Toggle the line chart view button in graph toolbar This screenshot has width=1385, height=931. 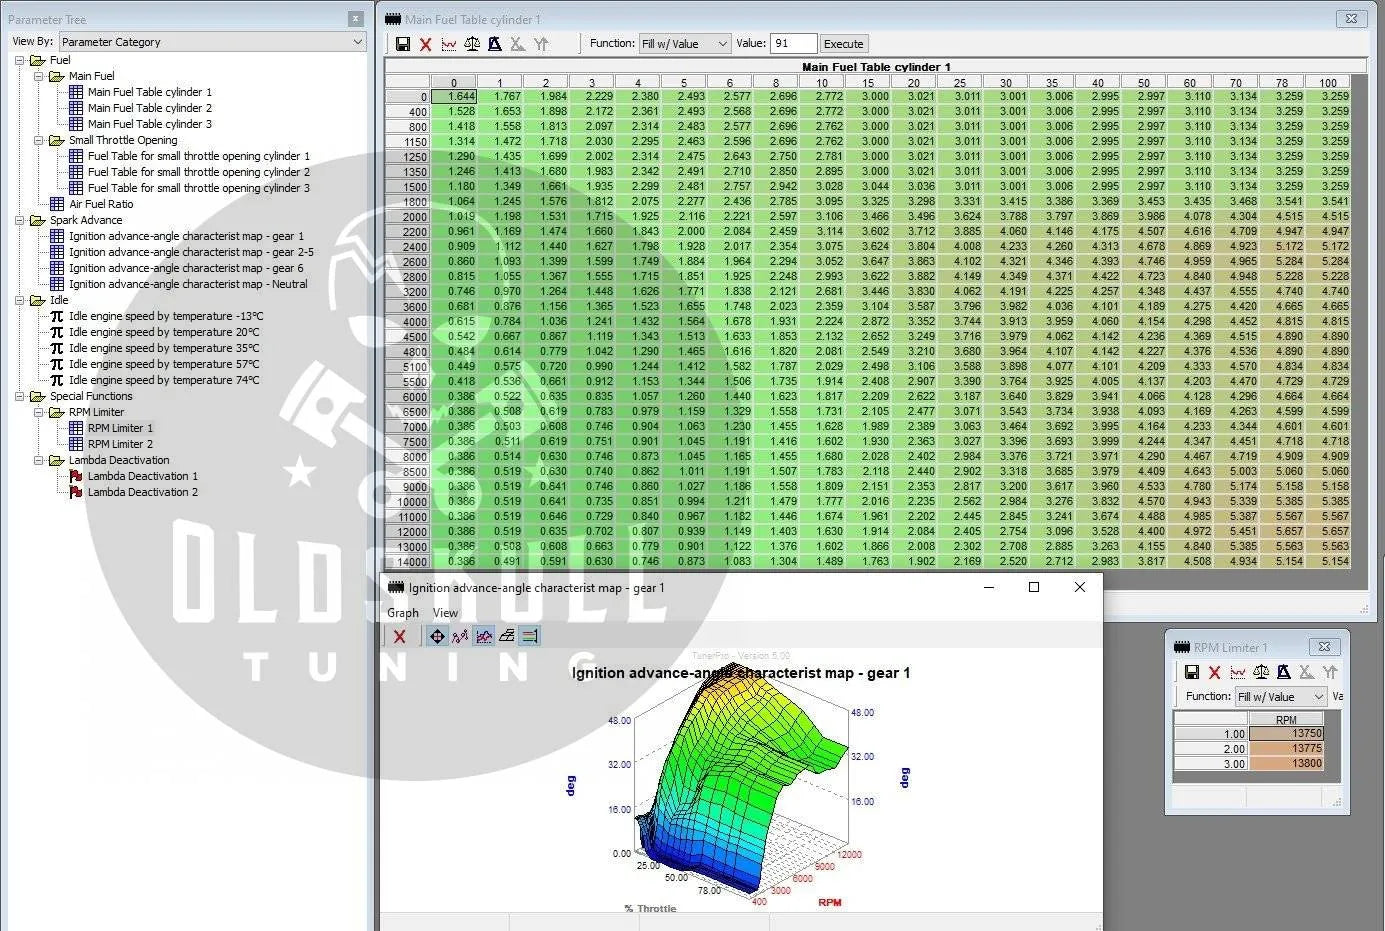(484, 636)
